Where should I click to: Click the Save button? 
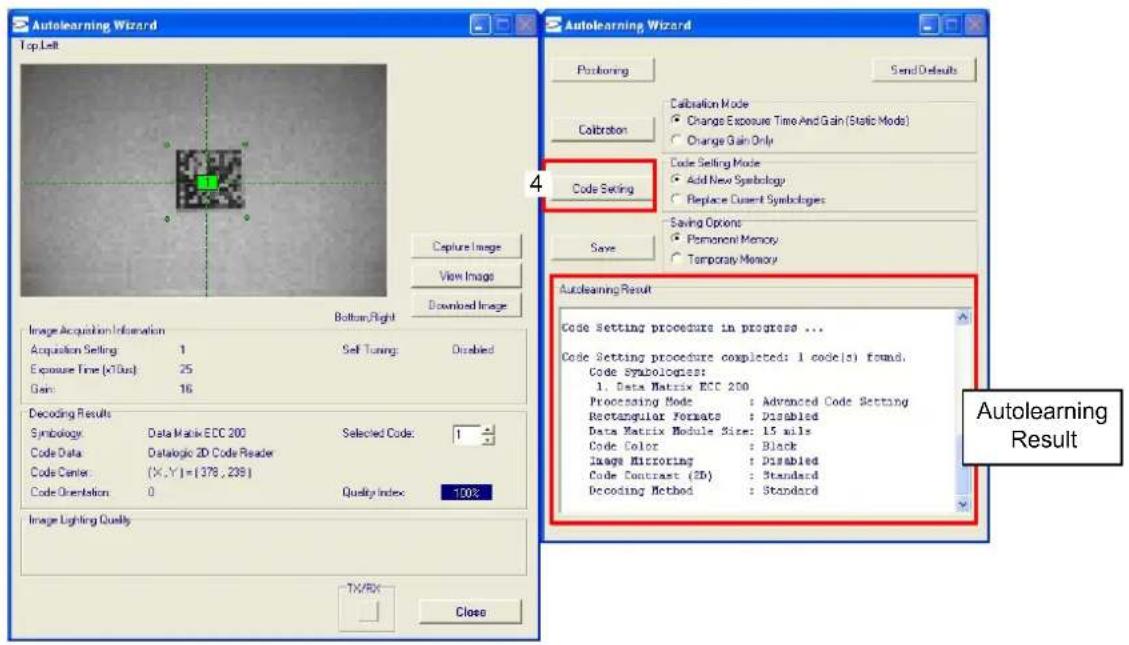[603, 248]
